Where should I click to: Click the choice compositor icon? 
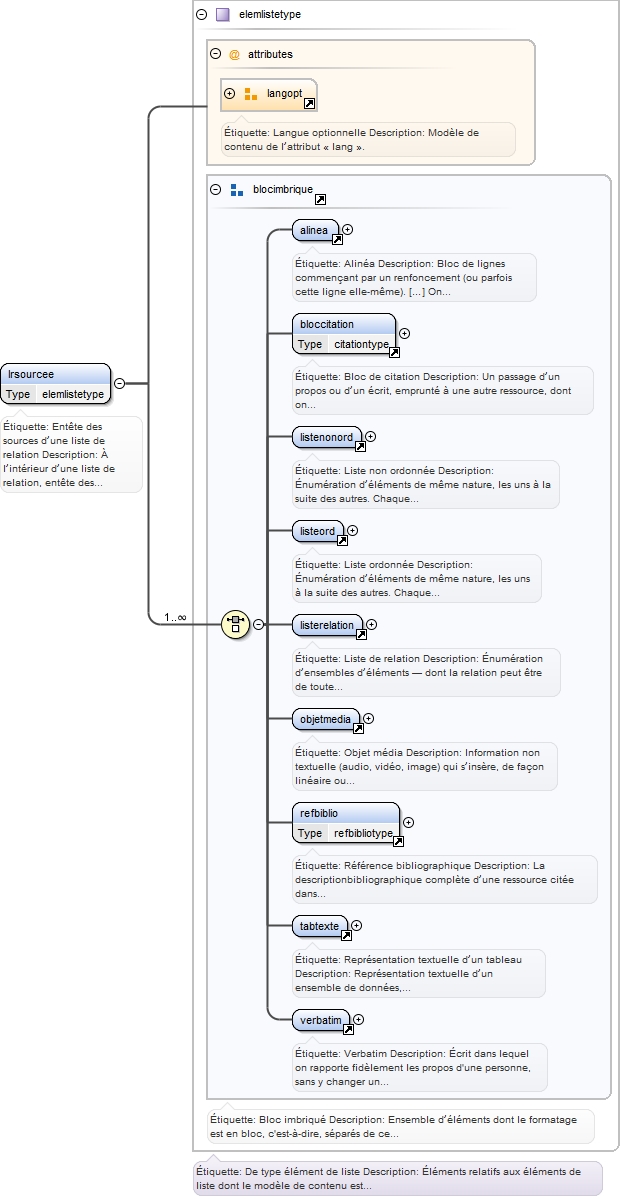pyautogui.click(x=236, y=625)
